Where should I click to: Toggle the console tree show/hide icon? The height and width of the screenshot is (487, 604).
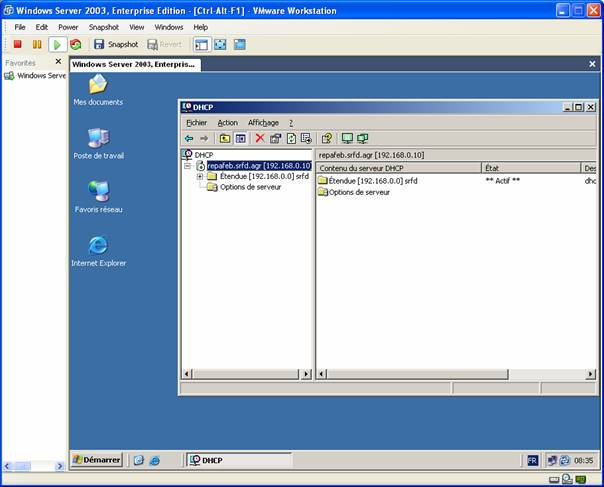coord(241,138)
